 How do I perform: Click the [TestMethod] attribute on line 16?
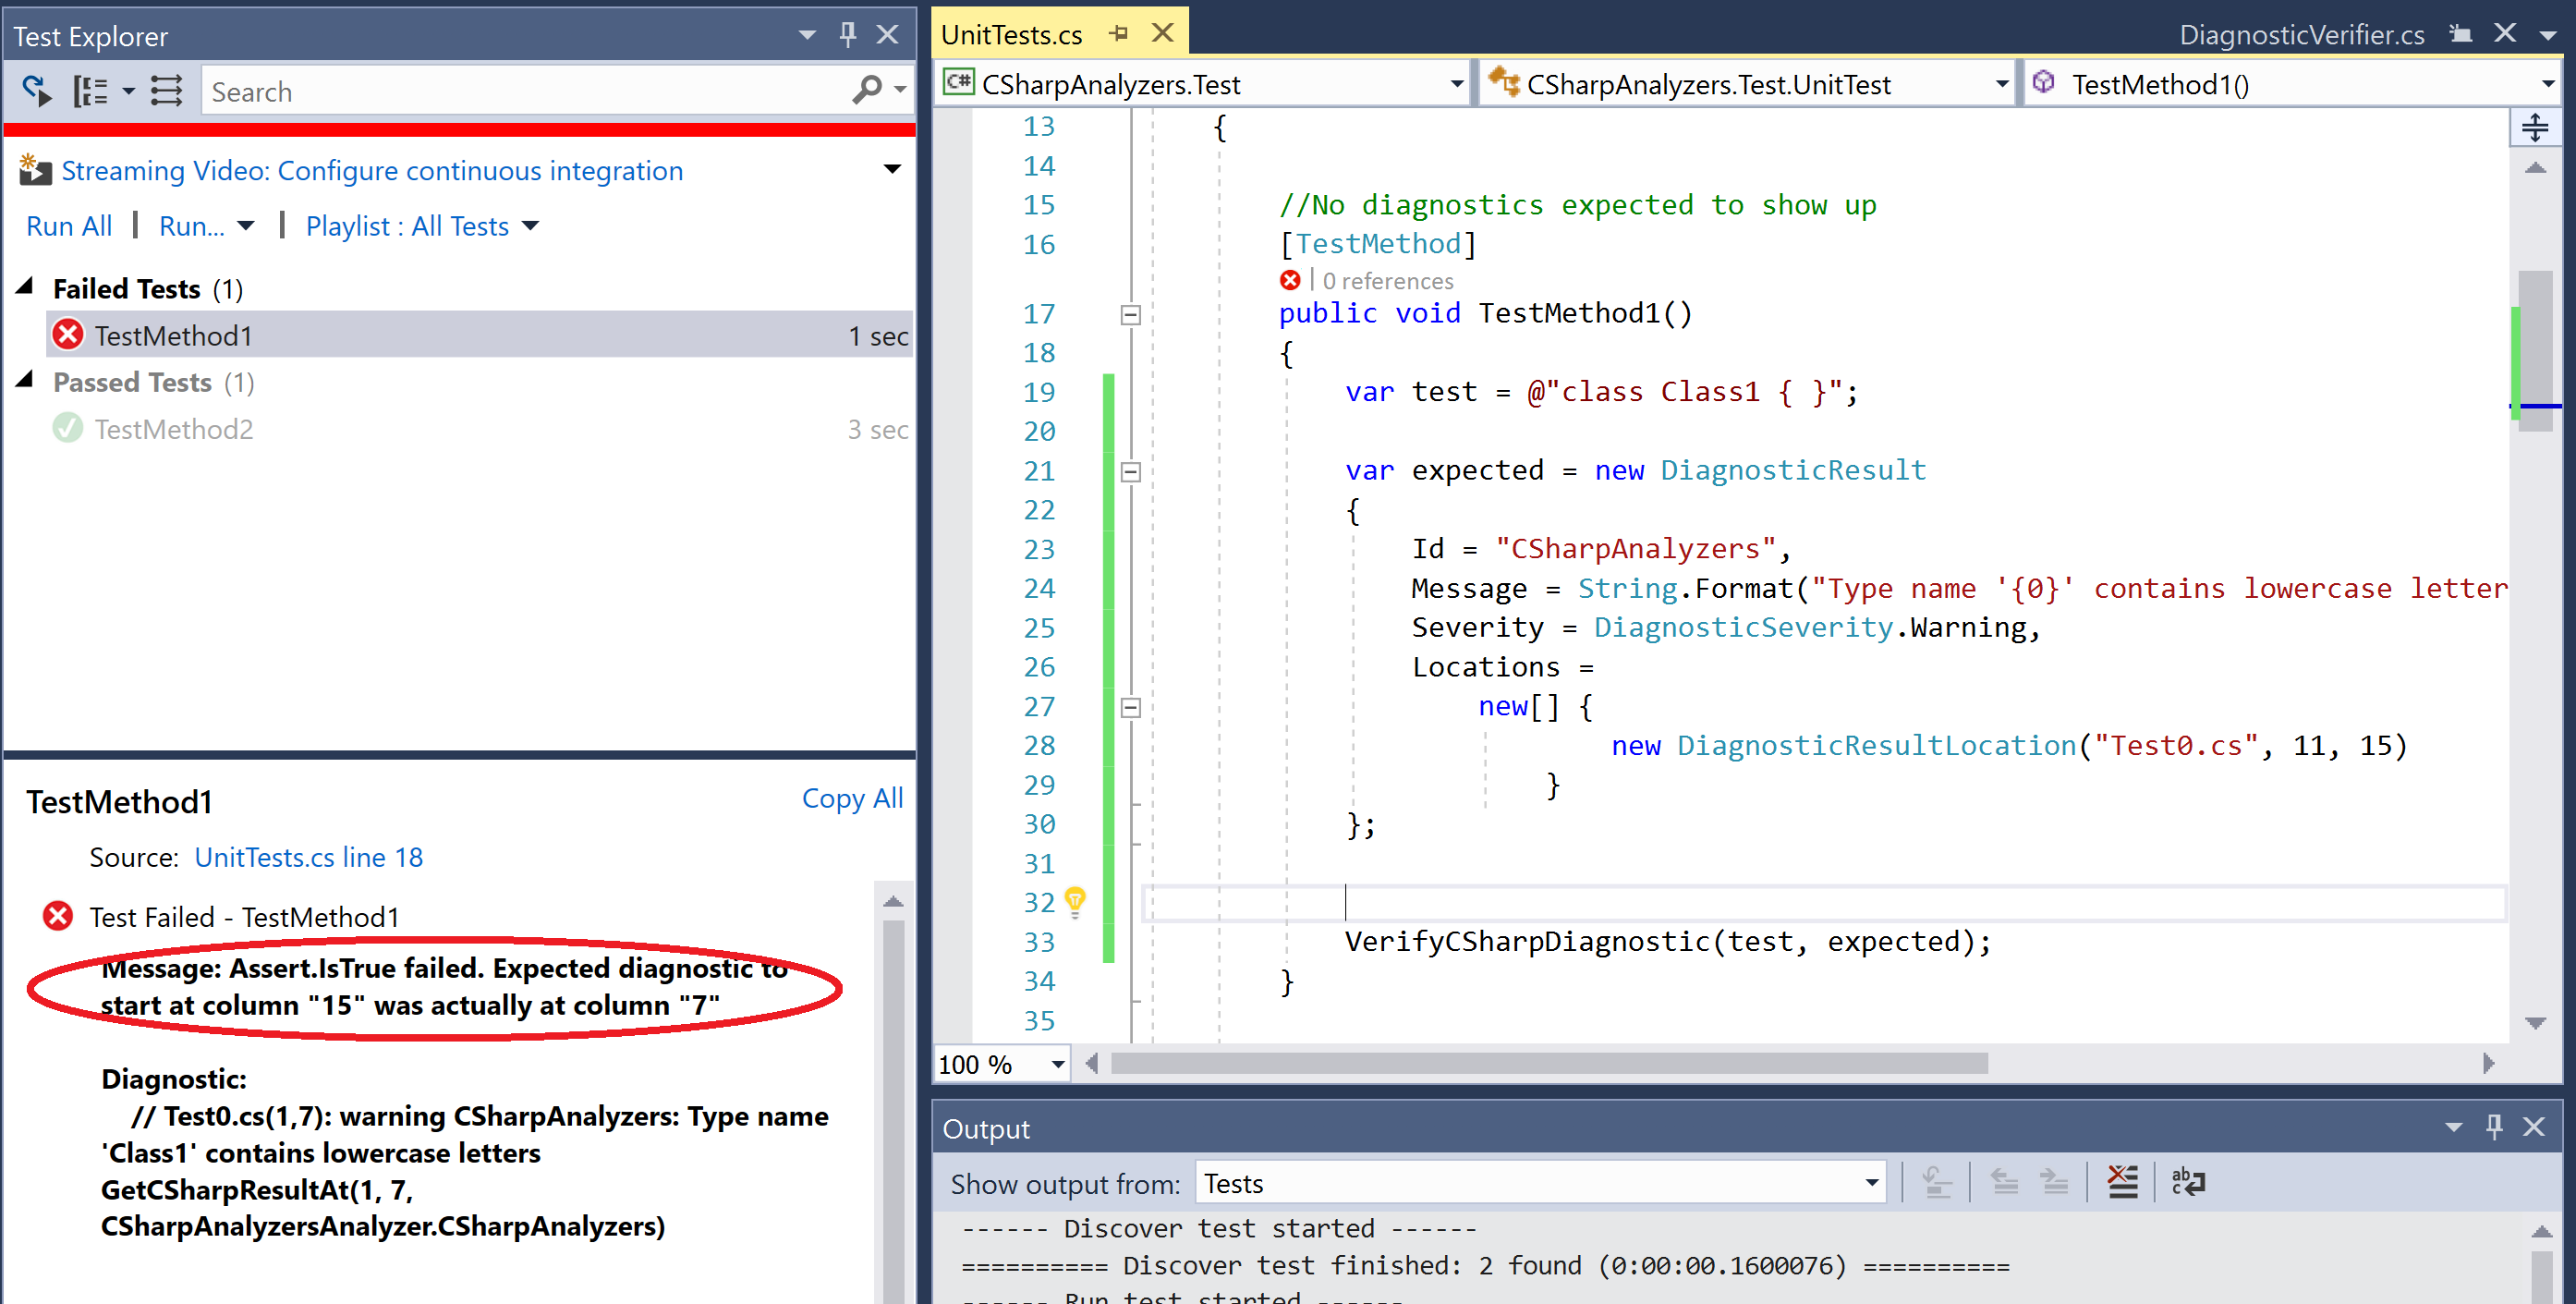coord(1378,243)
